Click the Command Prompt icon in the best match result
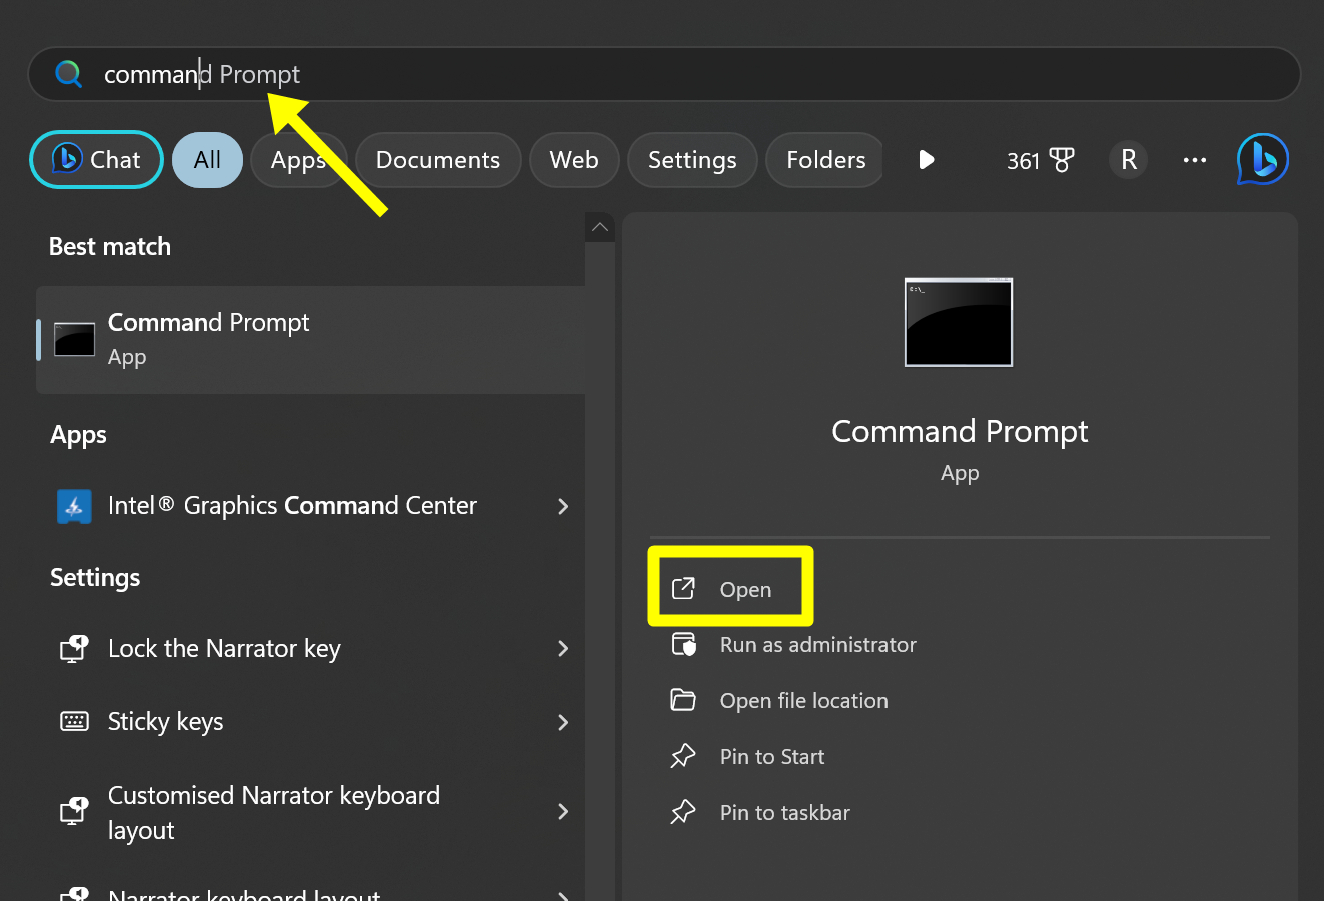The width and height of the screenshot is (1324, 901). coord(74,340)
